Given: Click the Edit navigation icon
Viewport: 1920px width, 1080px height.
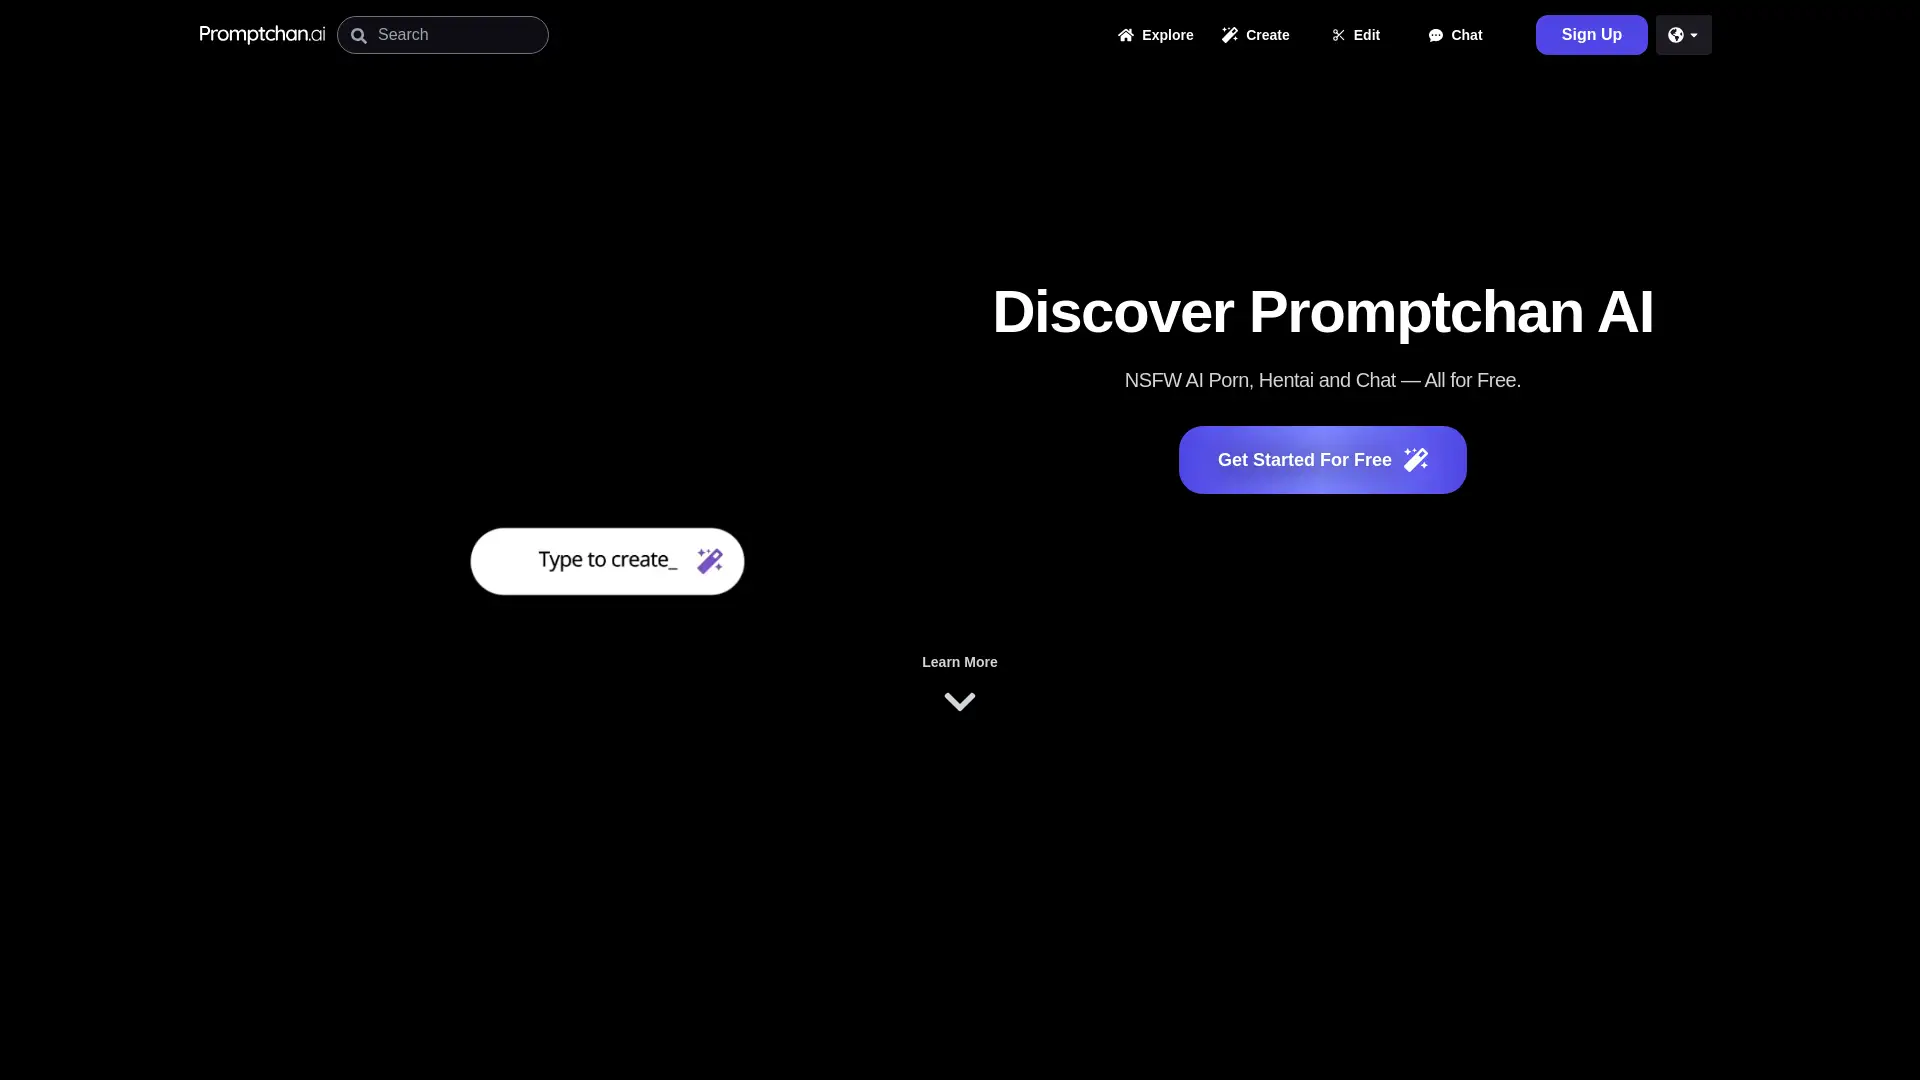Looking at the screenshot, I should pyautogui.click(x=1338, y=34).
